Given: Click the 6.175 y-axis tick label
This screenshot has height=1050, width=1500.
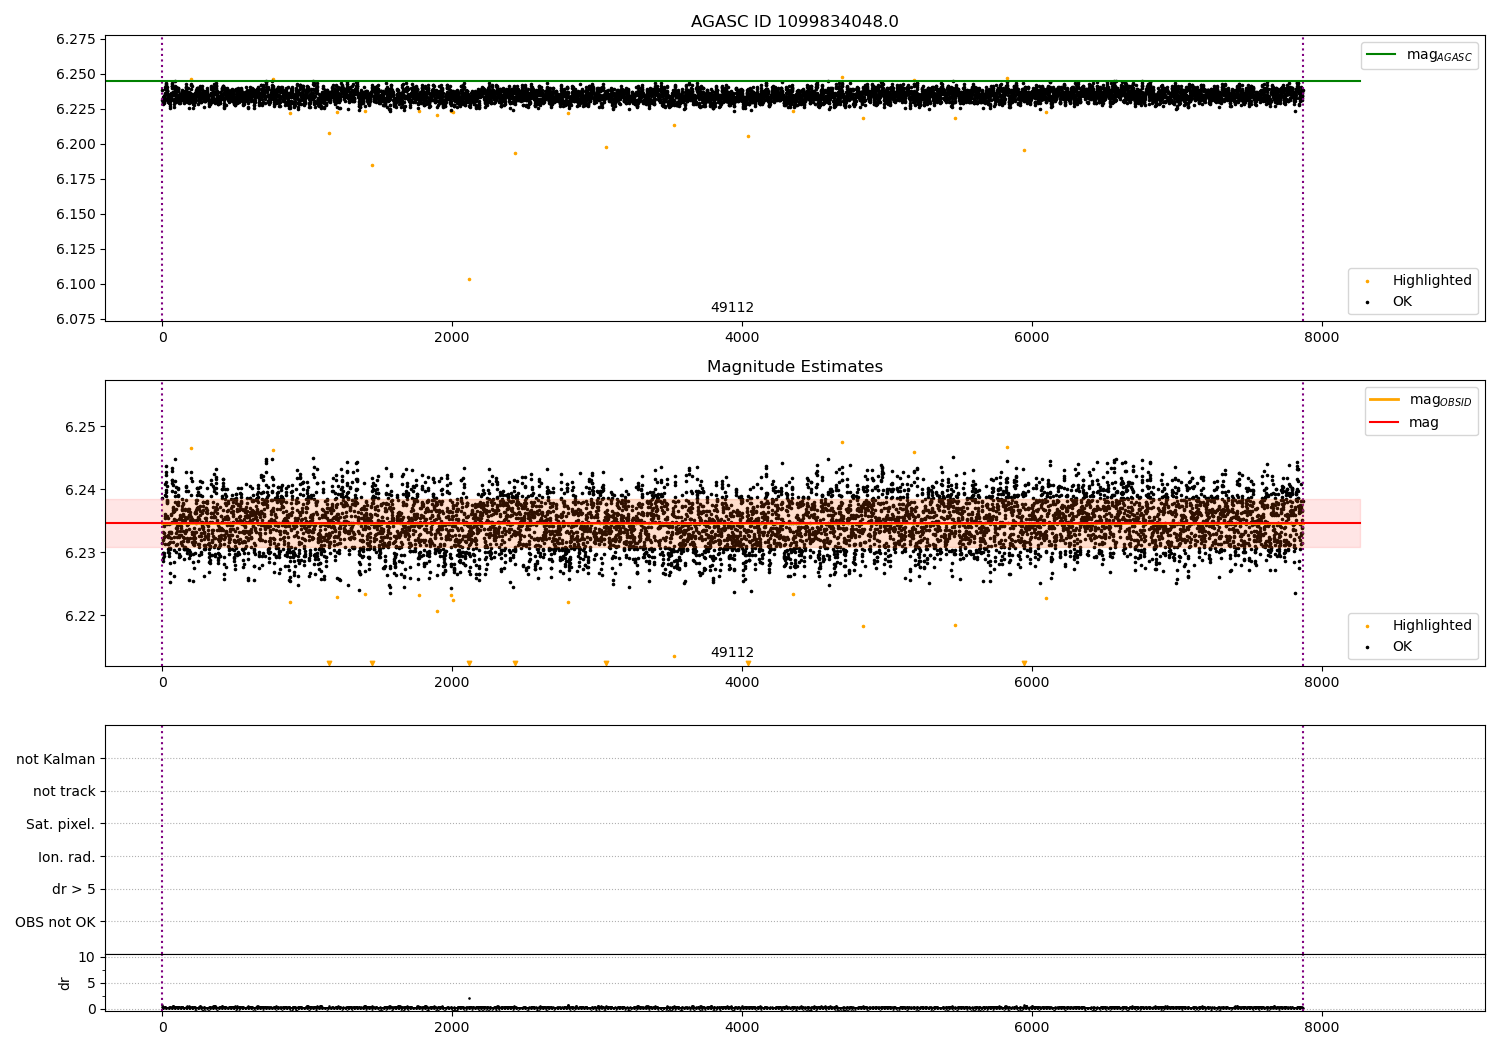Looking at the screenshot, I should [76, 180].
